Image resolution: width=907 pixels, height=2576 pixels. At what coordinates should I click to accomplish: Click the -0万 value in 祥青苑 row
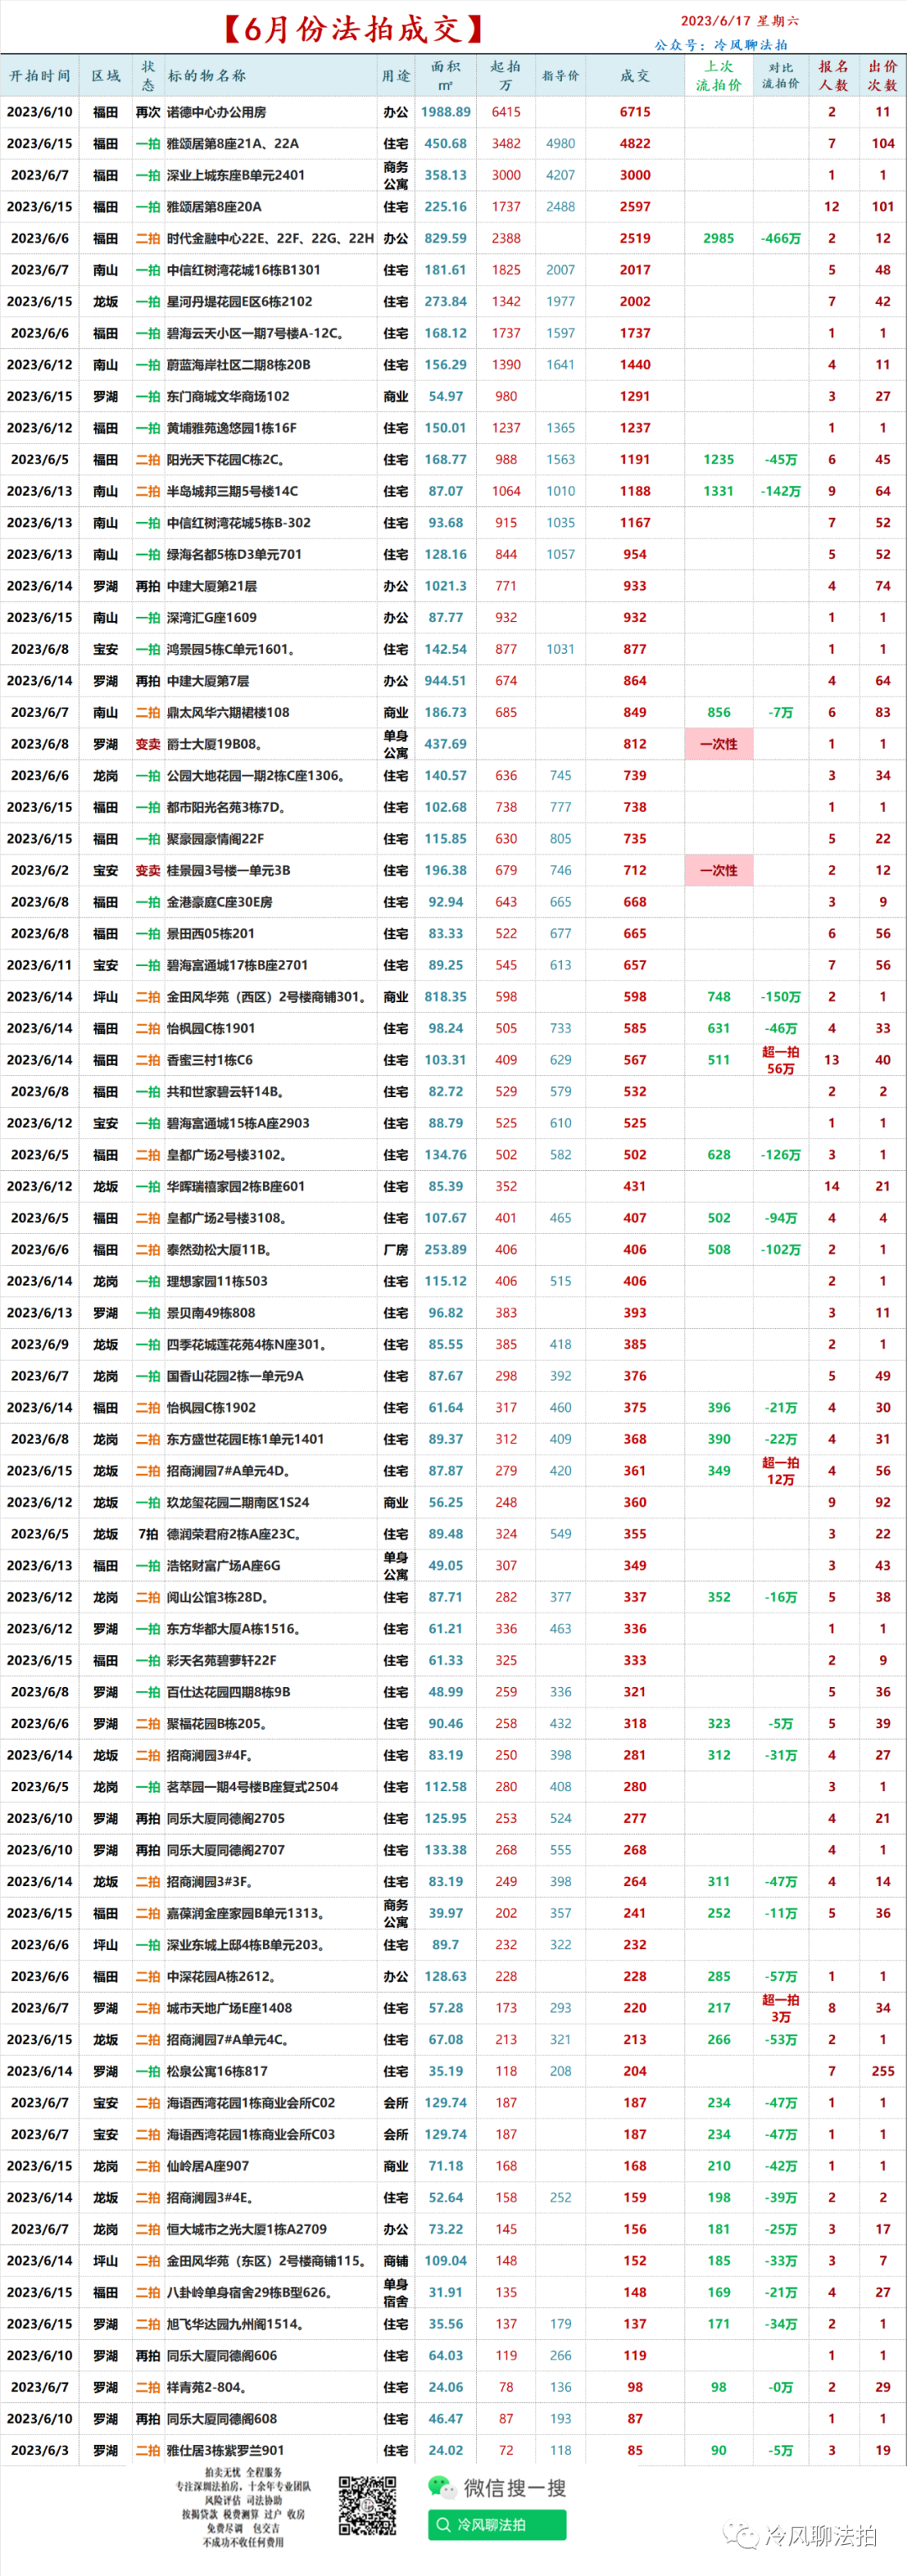click(x=781, y=2387)
